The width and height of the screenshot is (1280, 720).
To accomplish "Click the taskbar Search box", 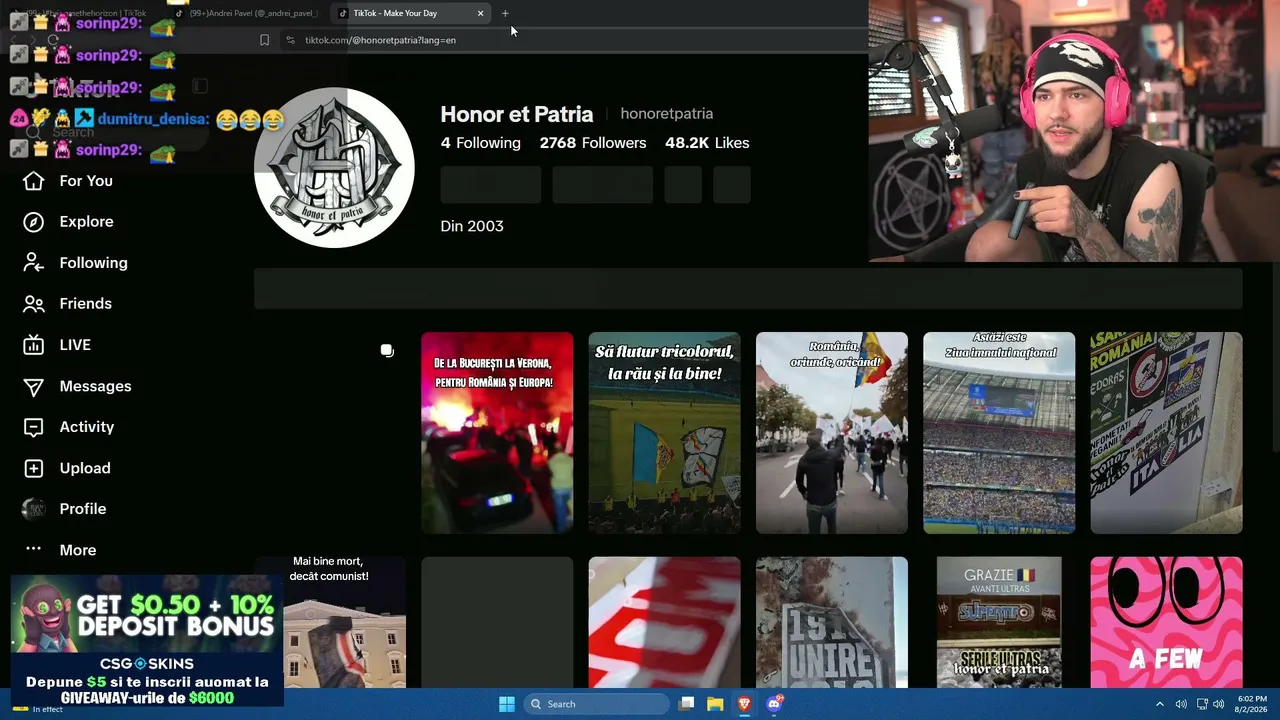I will coord(597,704).
